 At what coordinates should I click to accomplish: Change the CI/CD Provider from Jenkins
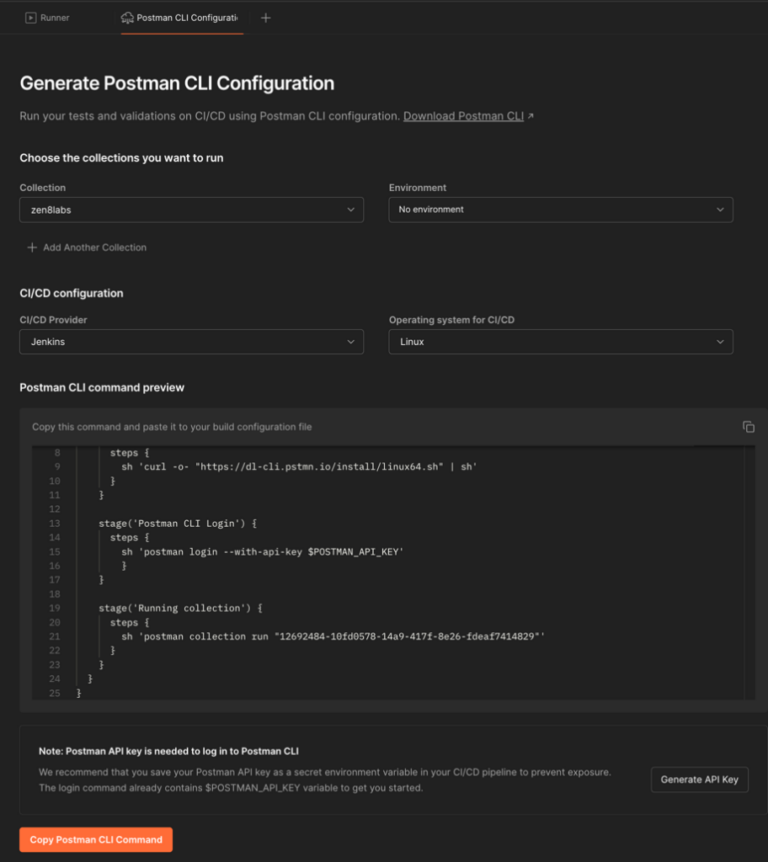[192, 341]
